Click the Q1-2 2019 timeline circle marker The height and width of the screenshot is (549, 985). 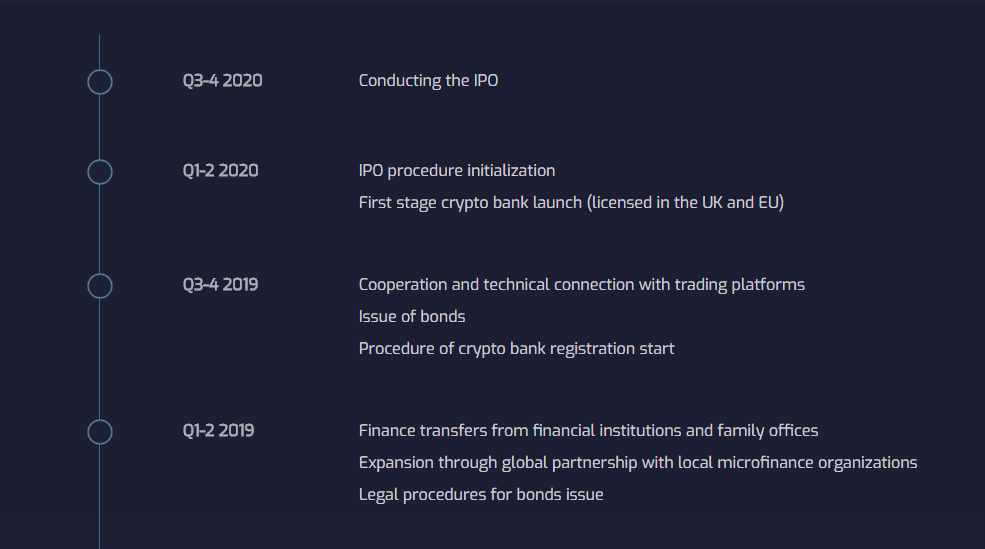(x=100, y=432)
